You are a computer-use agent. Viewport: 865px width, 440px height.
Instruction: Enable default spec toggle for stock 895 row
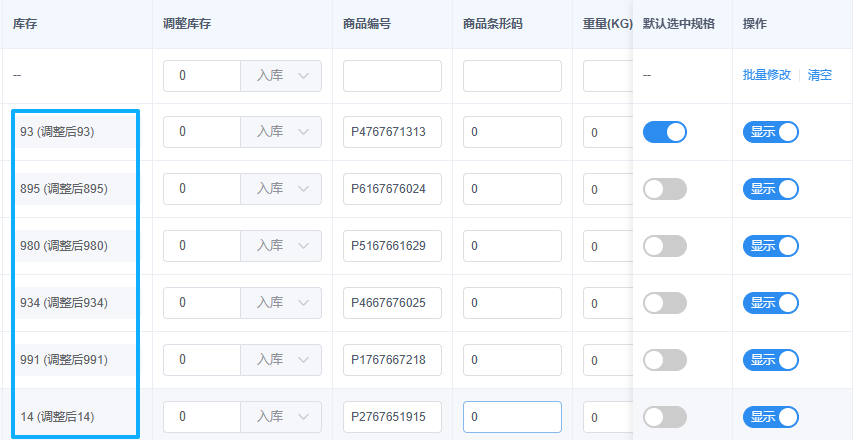coord(665,189)
